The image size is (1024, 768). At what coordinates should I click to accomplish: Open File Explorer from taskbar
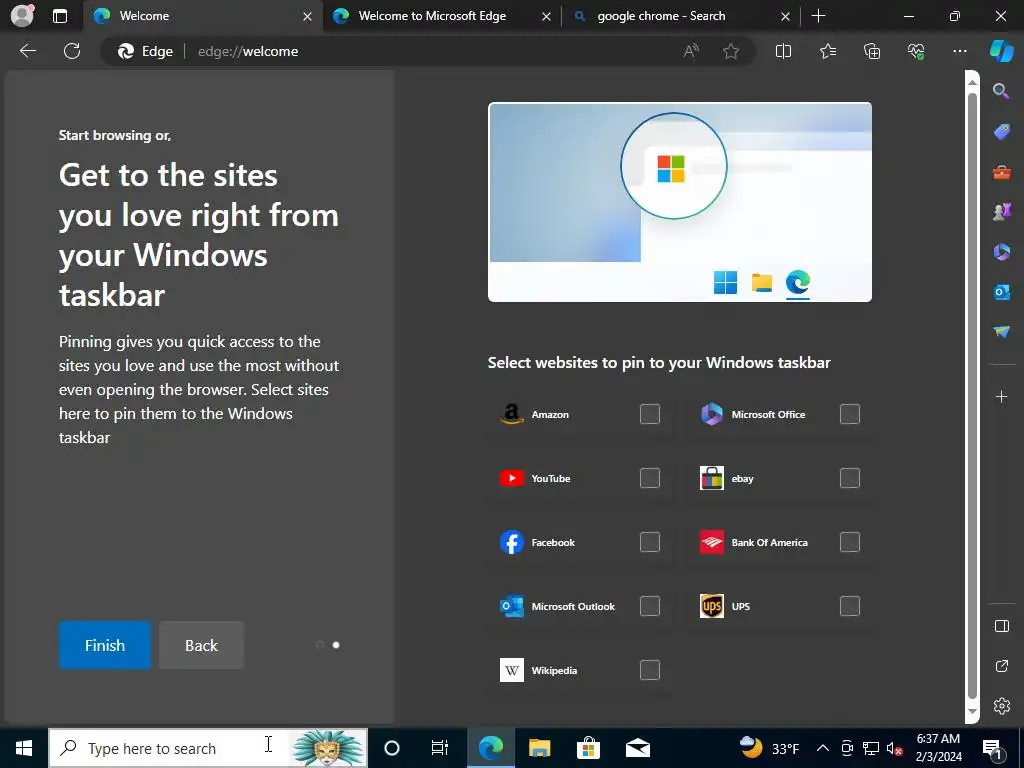click(539, 748)
